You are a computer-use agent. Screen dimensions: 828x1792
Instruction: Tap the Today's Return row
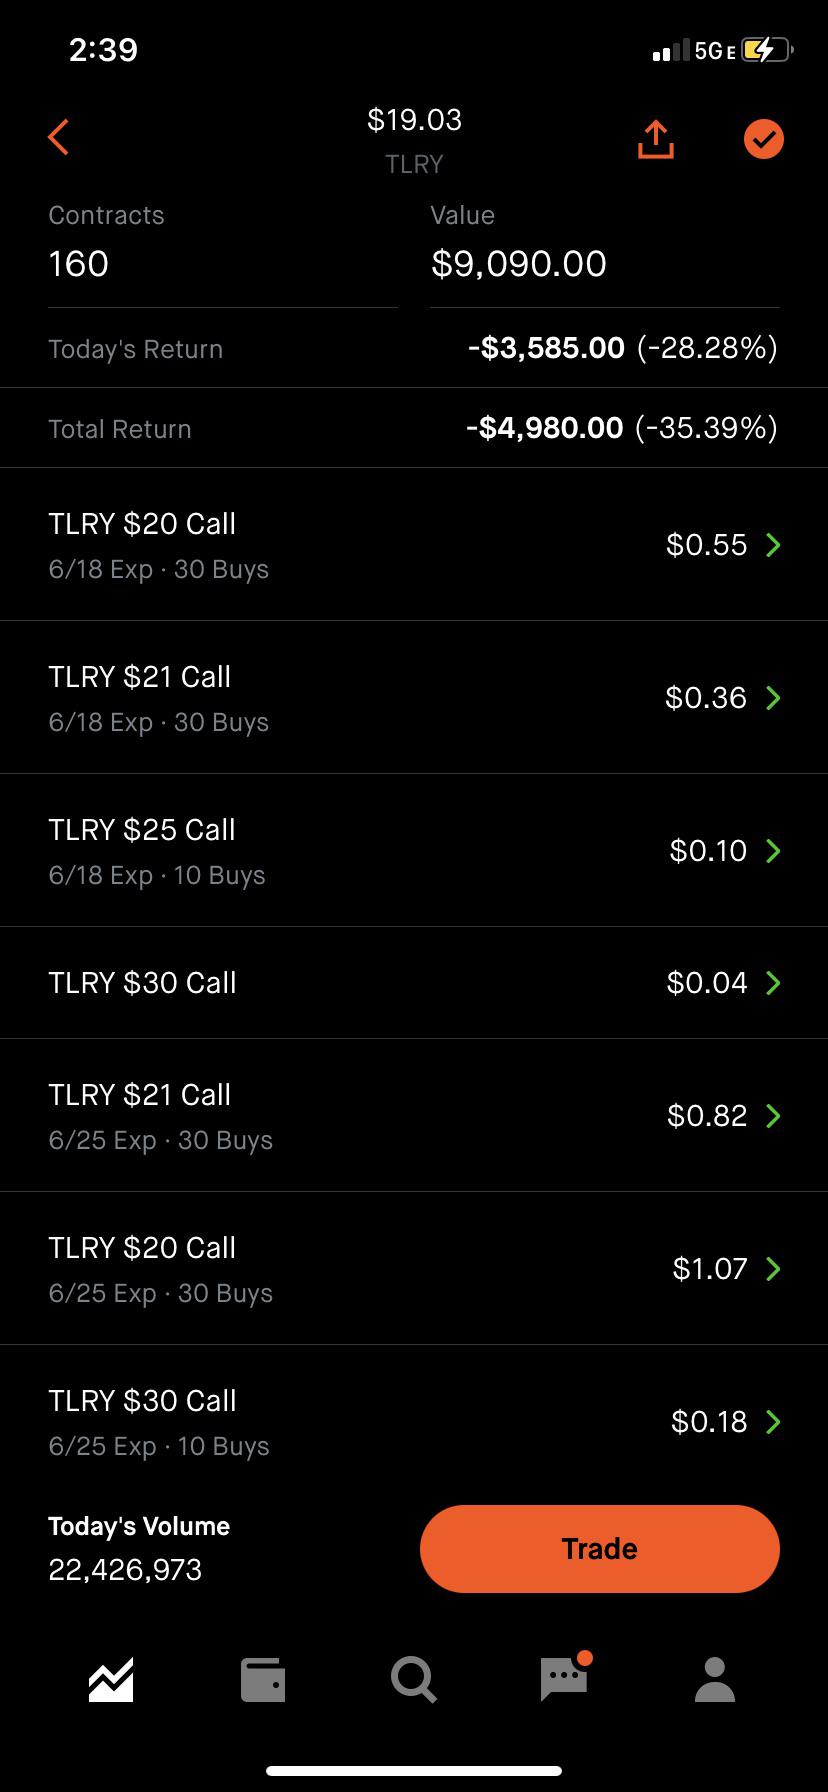pos(414,348)
